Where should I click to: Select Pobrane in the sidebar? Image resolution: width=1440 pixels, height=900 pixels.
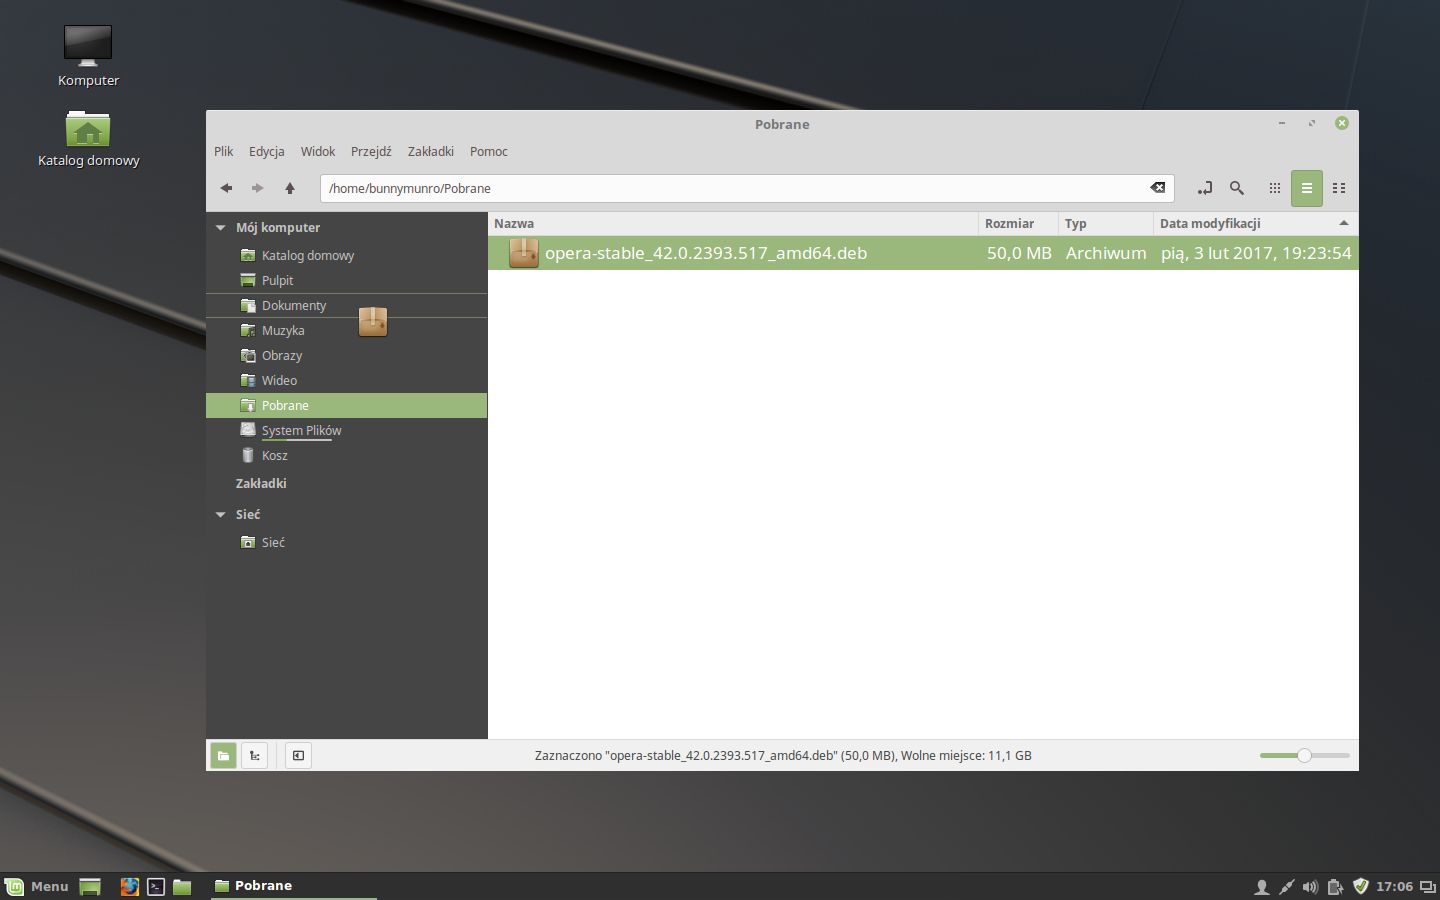346,406
